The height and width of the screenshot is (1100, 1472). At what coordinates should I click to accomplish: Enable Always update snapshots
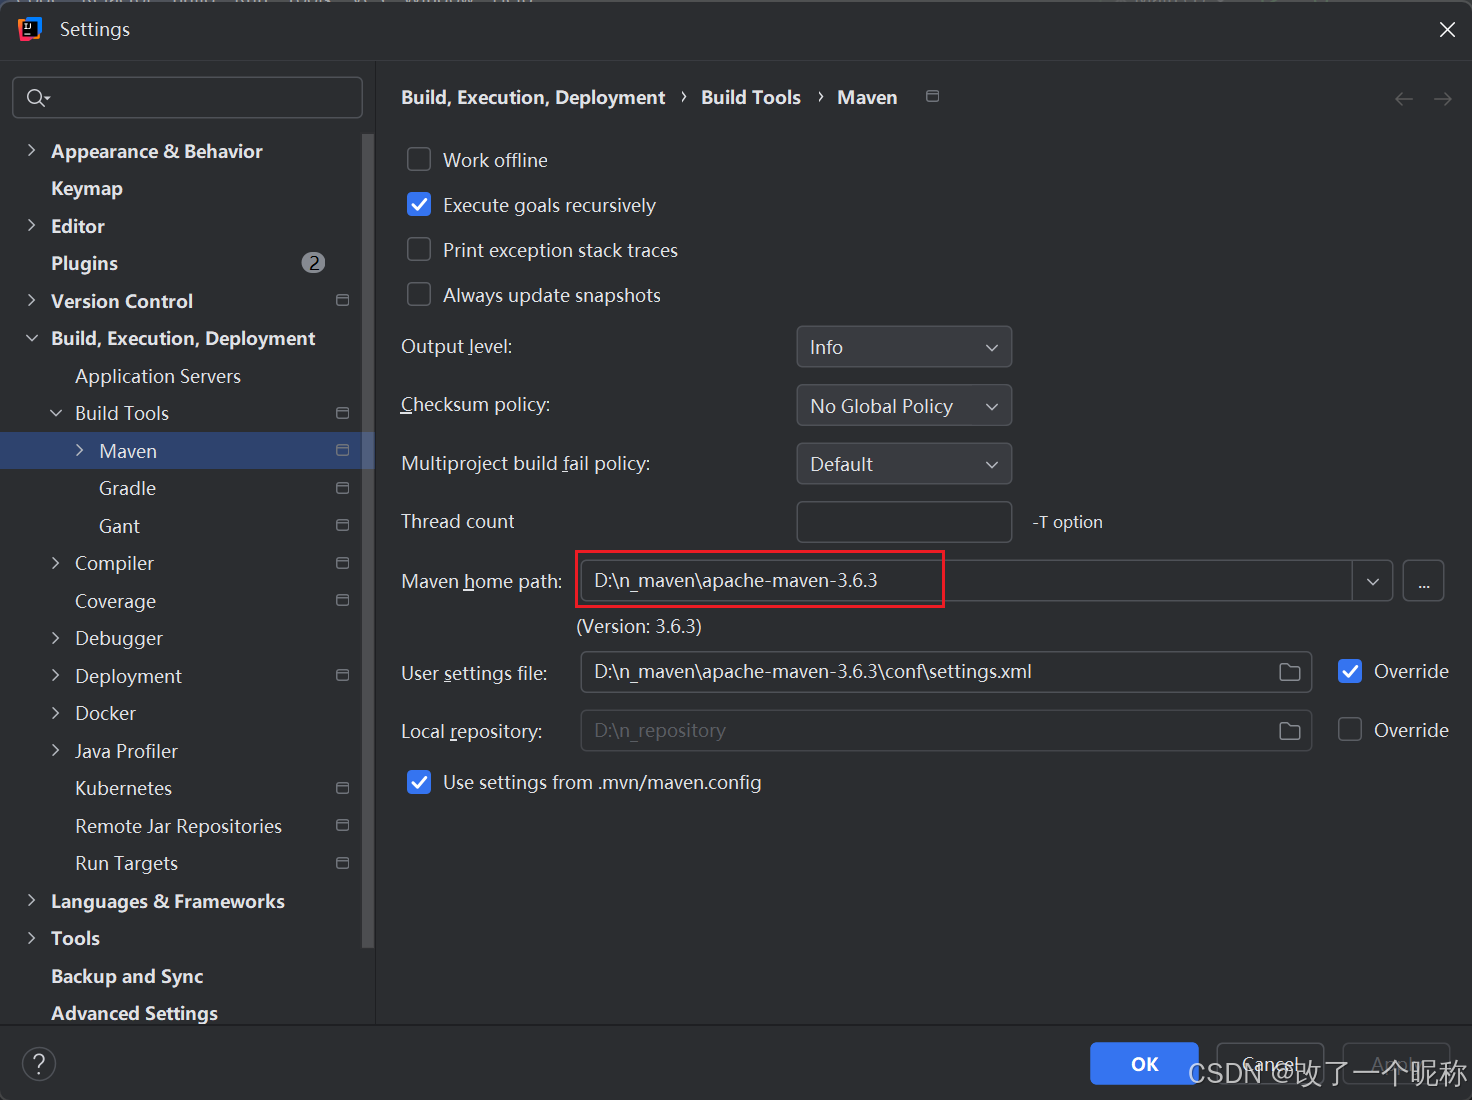click(419, 294)
